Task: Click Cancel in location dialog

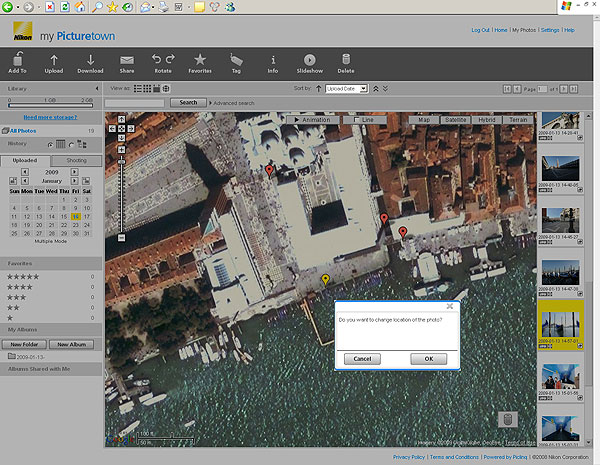Action: [362, 359]
